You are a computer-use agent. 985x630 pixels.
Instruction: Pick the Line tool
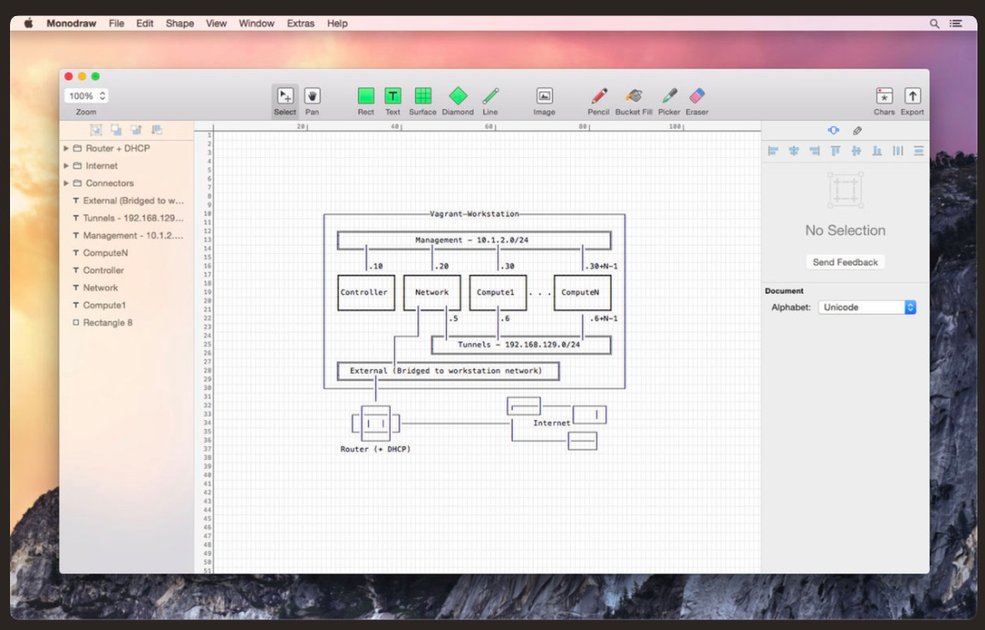(x=490, y=97)
